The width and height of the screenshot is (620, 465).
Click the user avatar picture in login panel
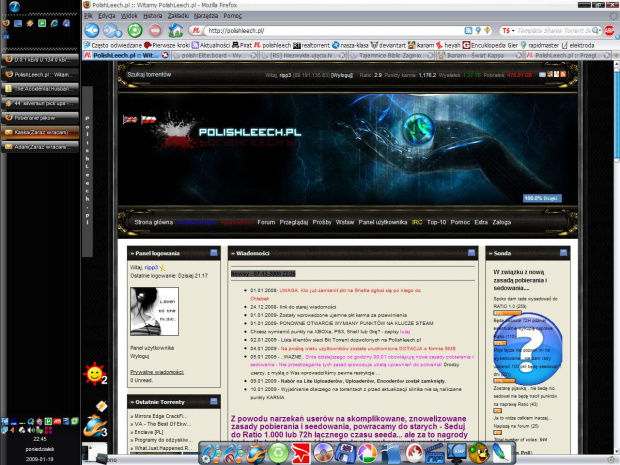[154, 312]
